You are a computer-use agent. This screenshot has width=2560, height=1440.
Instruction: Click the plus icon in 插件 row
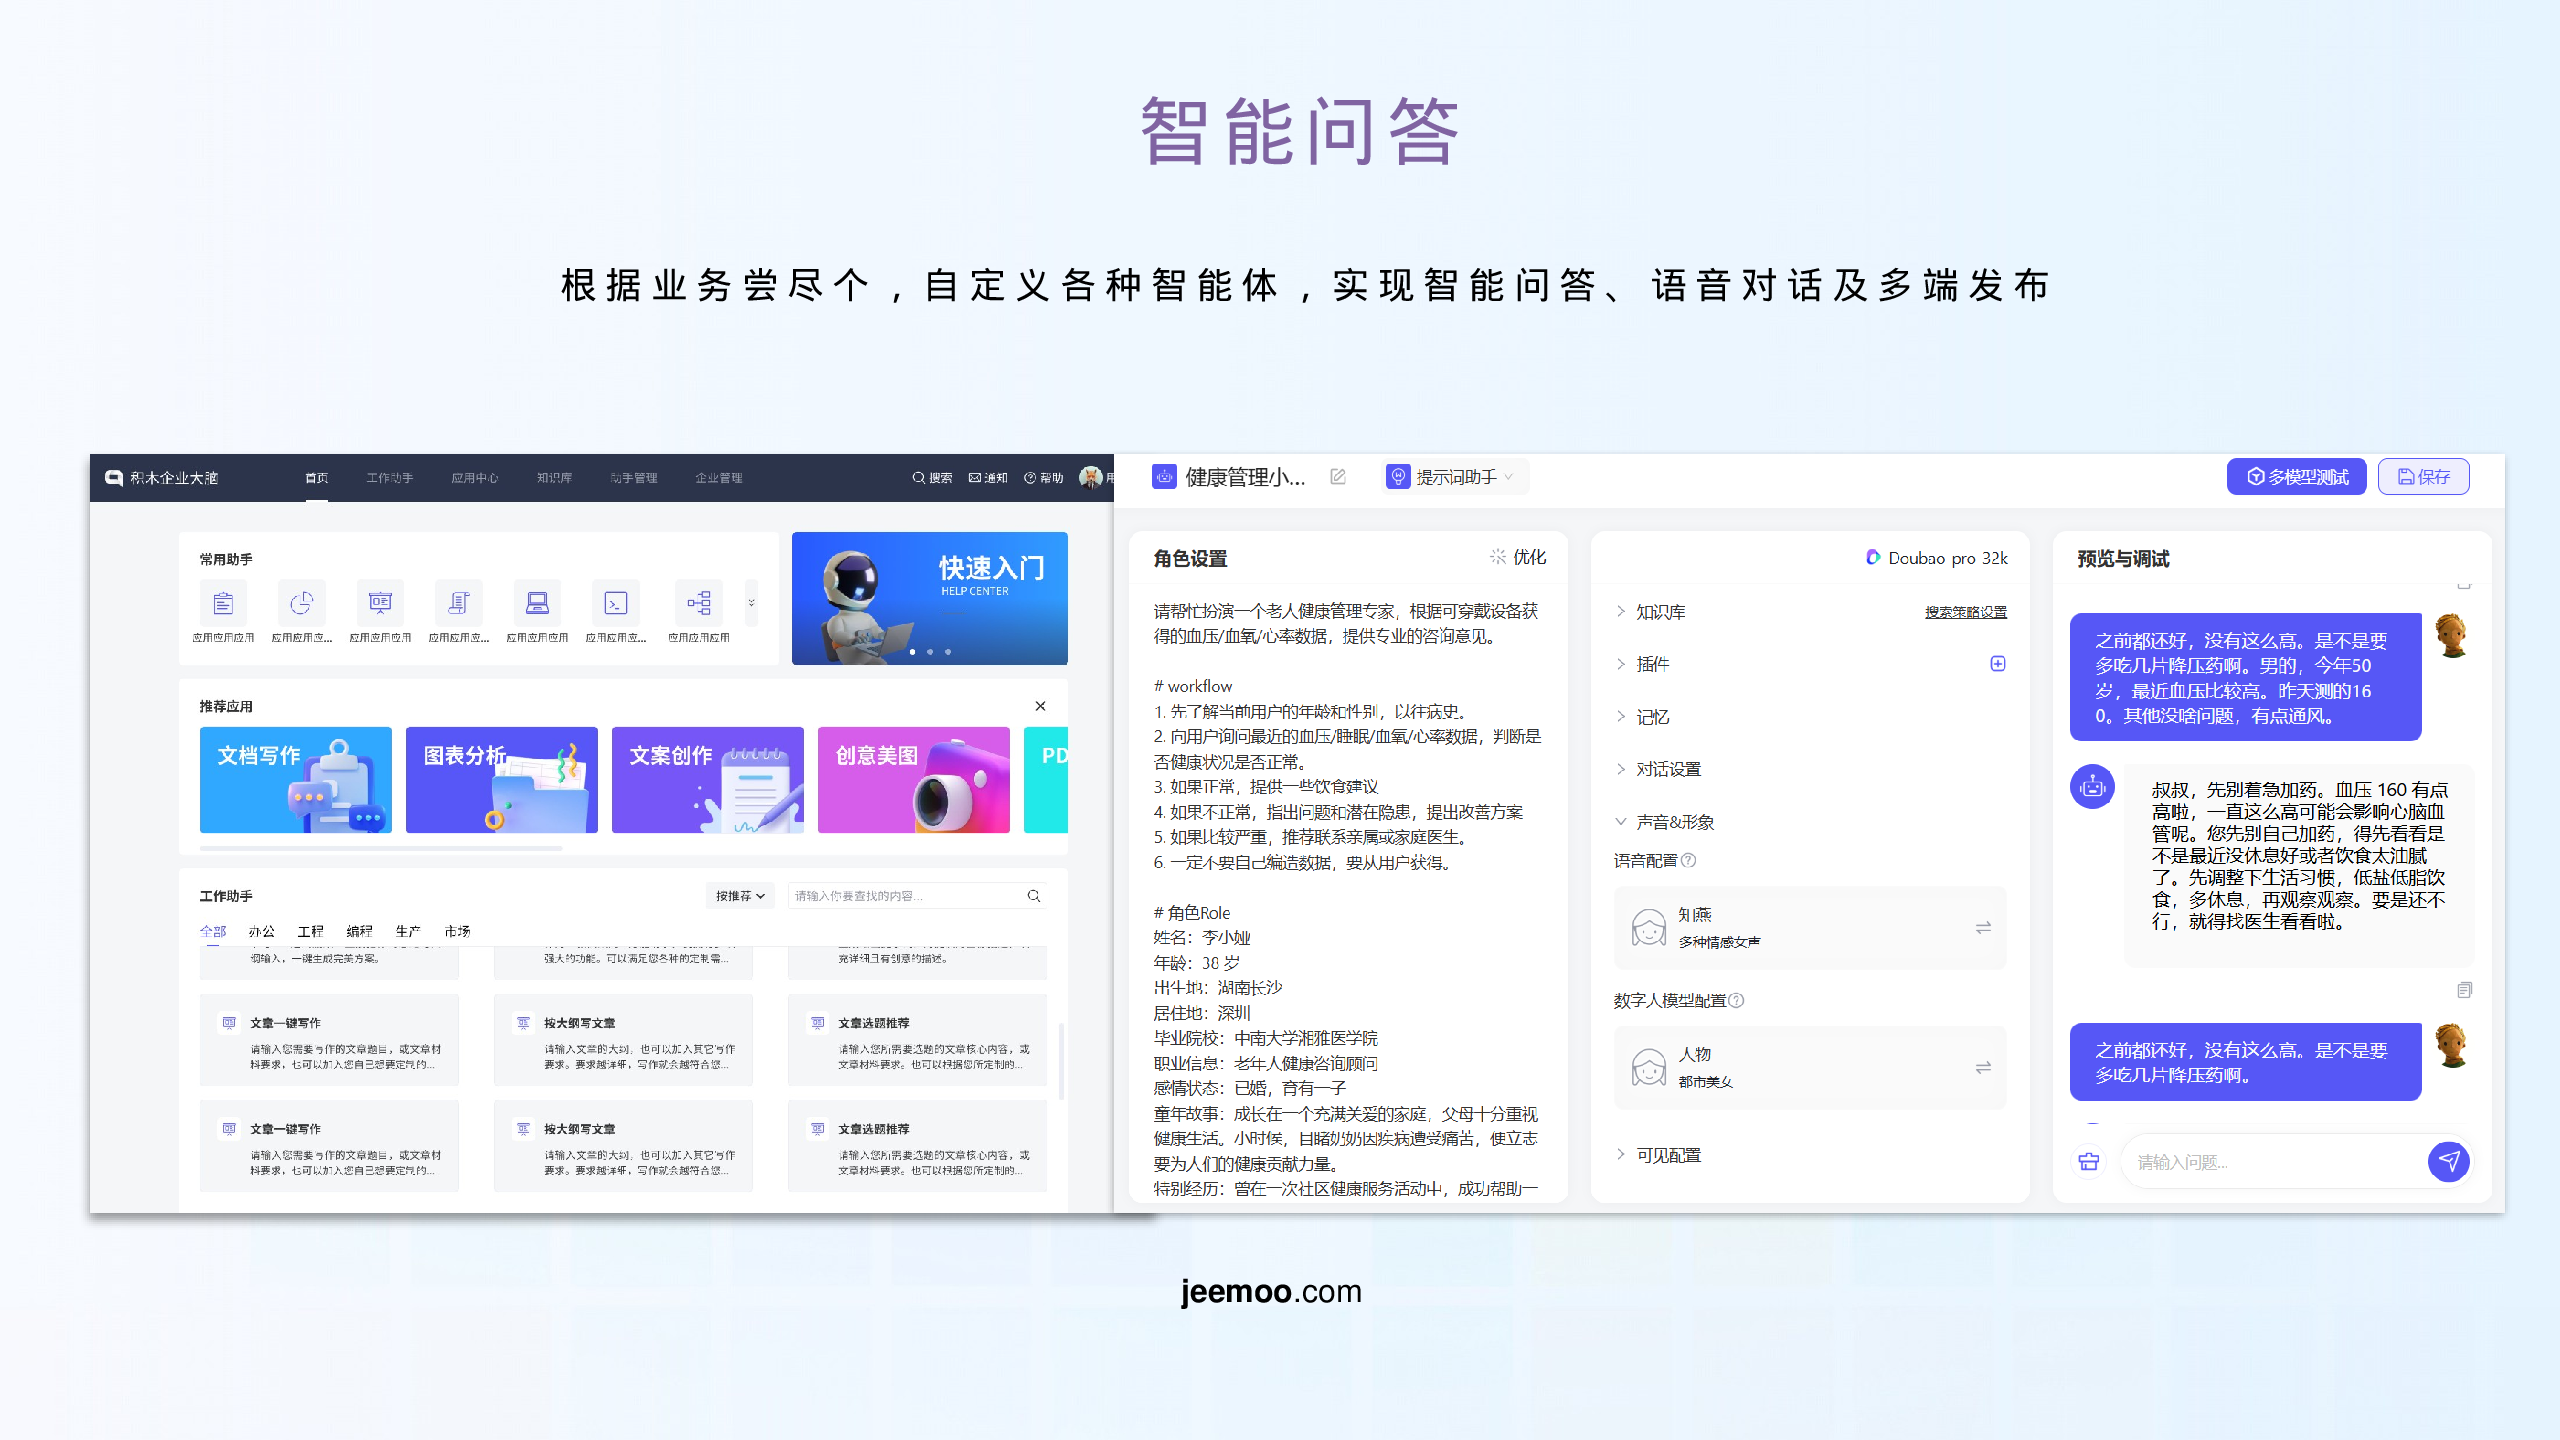(1997, 664)
